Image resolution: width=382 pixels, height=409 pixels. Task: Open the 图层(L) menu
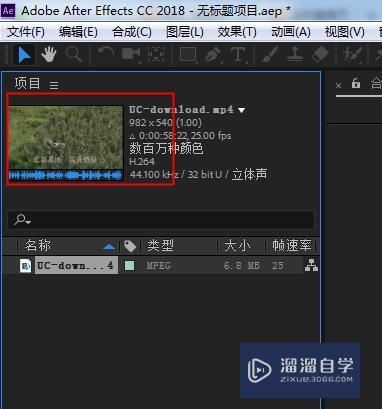(185, 32)
